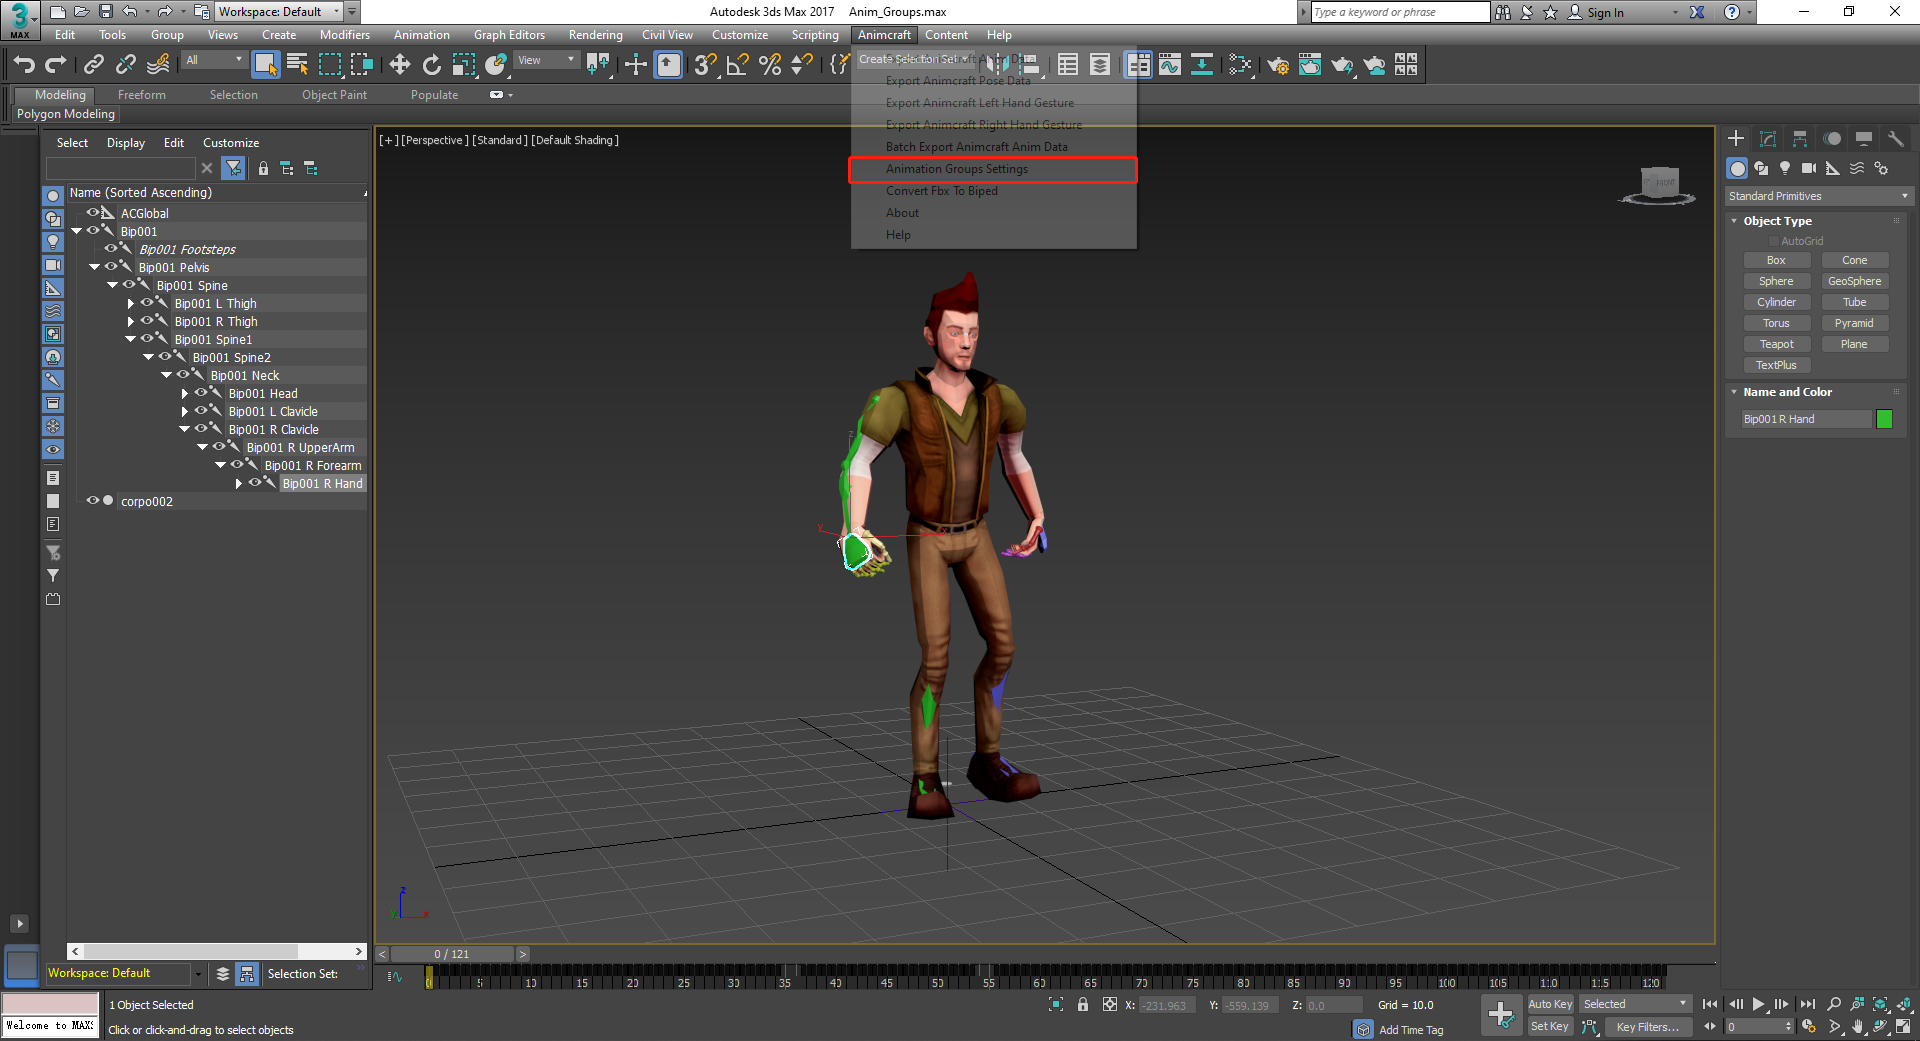Click the Angle Snap toggle icon
The image size is (1920, 1041).
tap(737, 65)
